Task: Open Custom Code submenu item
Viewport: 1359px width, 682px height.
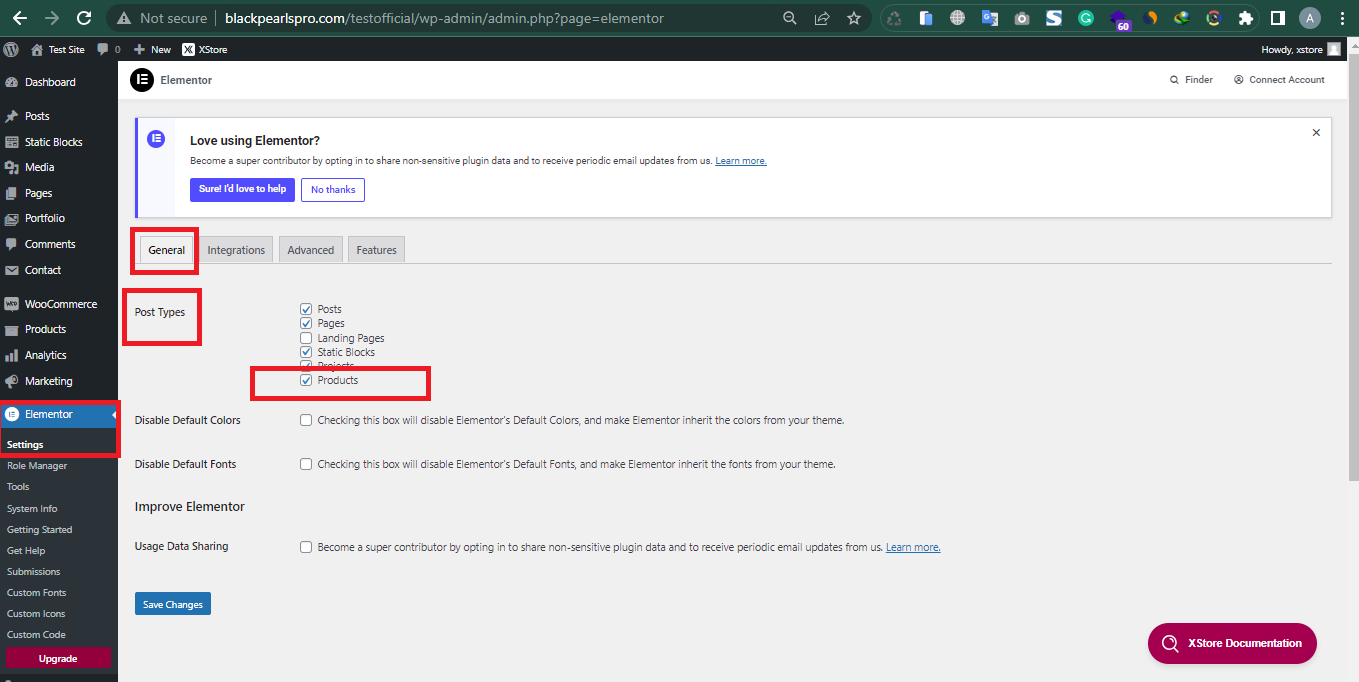Action: click(36, 634)
